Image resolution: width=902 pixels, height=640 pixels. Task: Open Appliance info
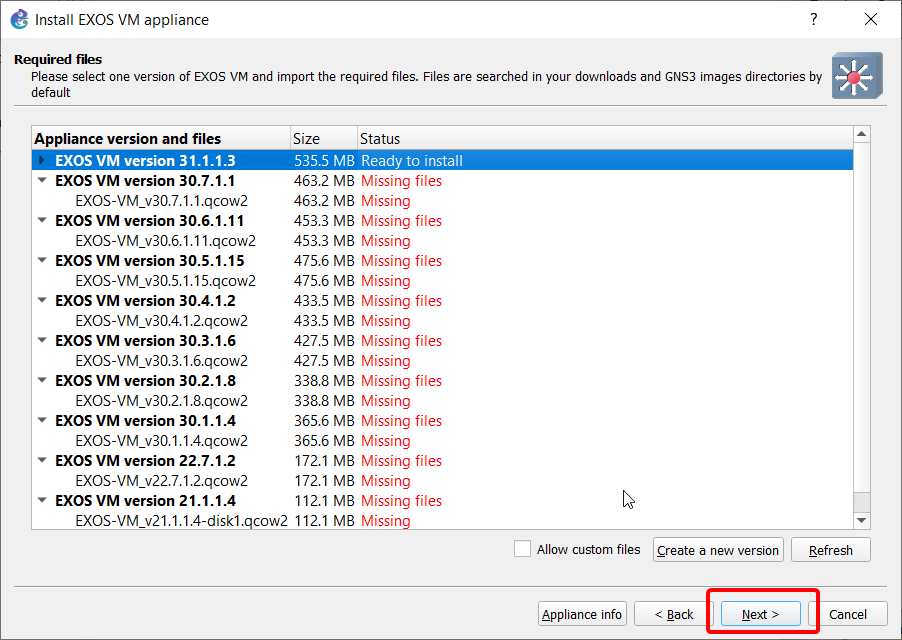pyautogui.click(x=582, y=614)
